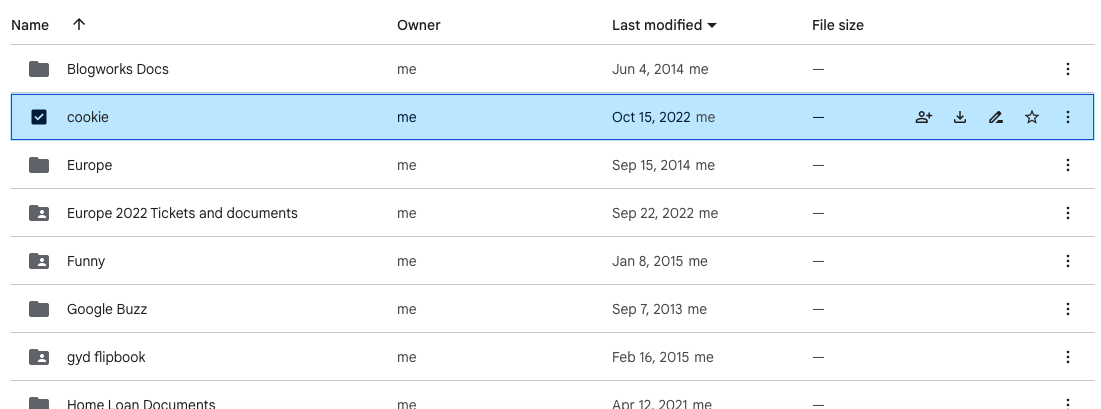Sort by the Name column header
The image size is (1101, 409).
tap(30, 25)
